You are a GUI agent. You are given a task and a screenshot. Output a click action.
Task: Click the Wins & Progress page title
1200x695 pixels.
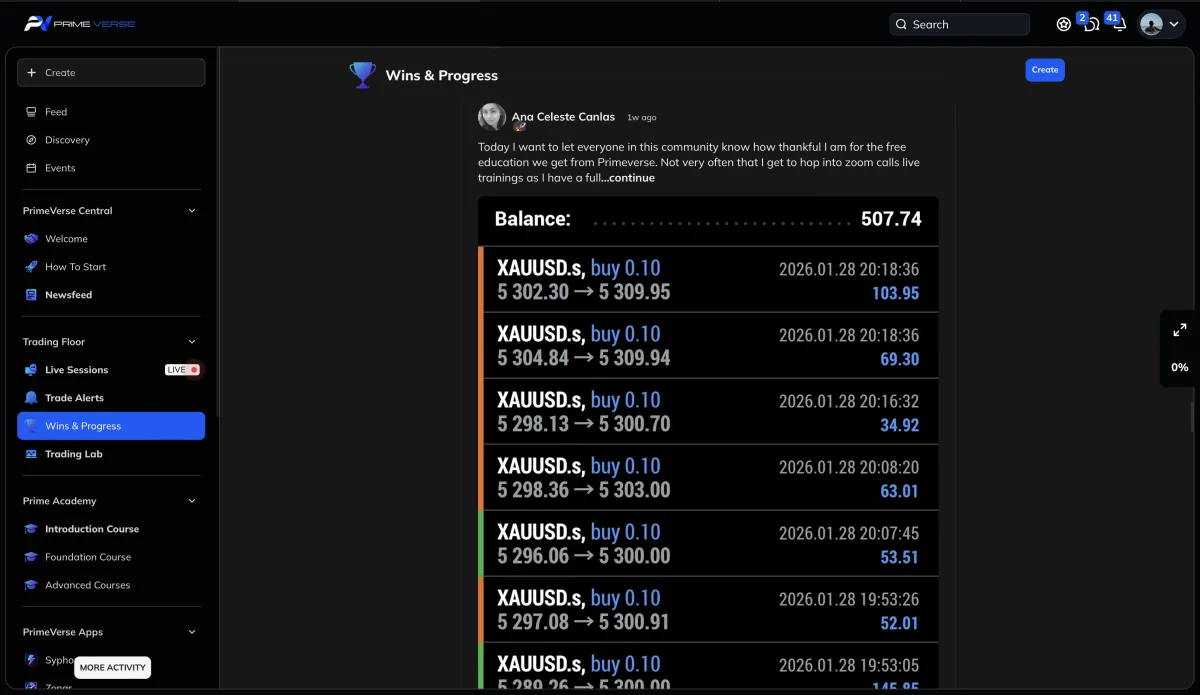[x=441, y=75]
